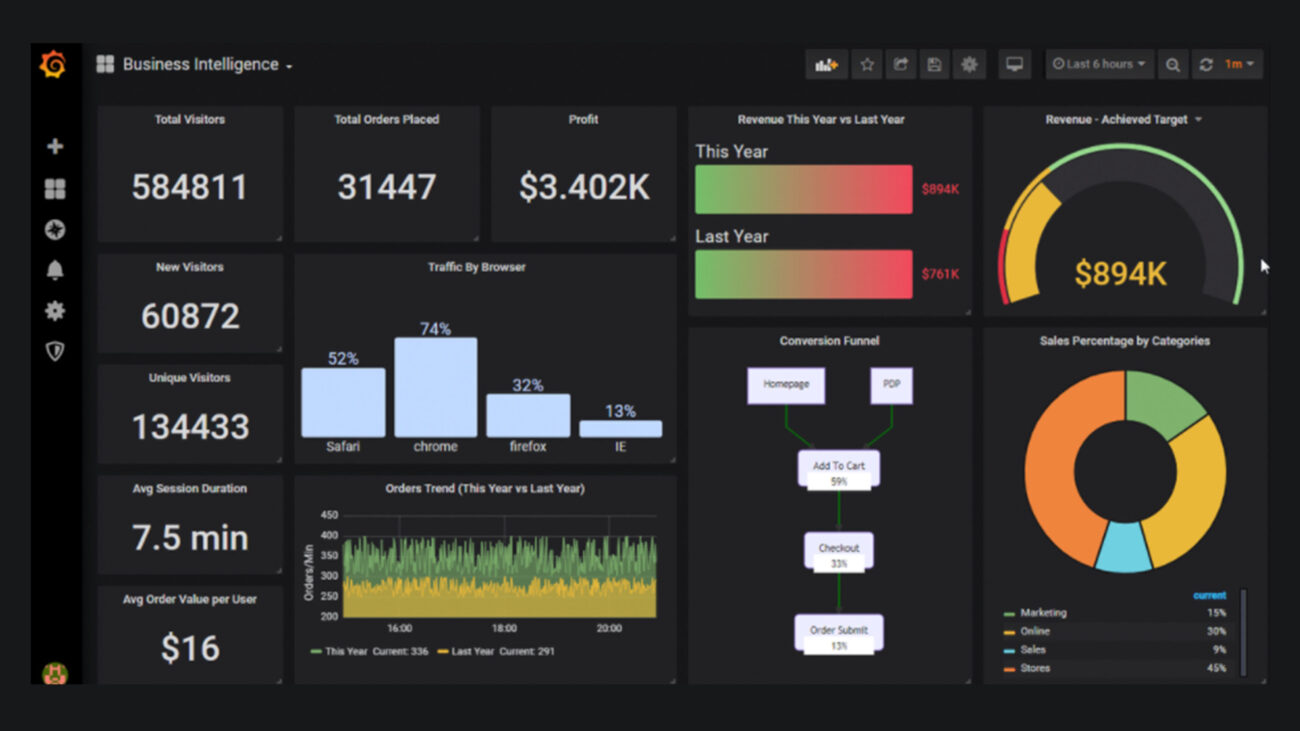Open the Grafana logo menu
Image resolution: width=1300 pixels, height=731 pixels.
[55, 63]
